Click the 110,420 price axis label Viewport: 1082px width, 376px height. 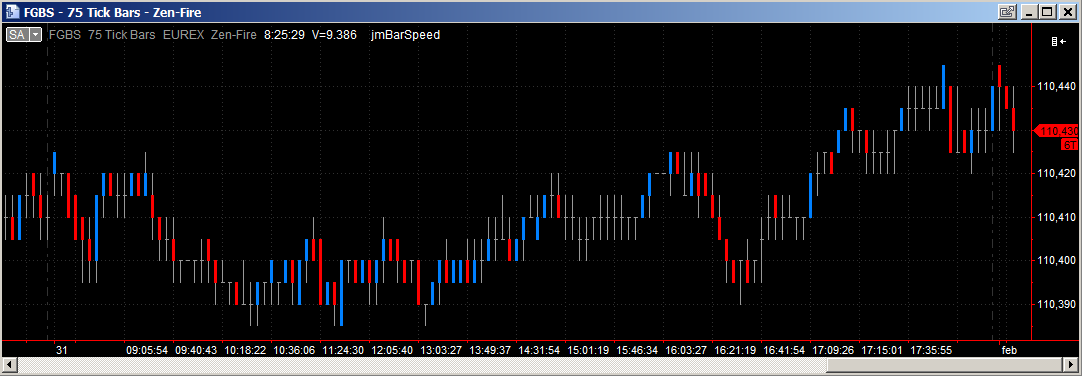point(1056,174)
